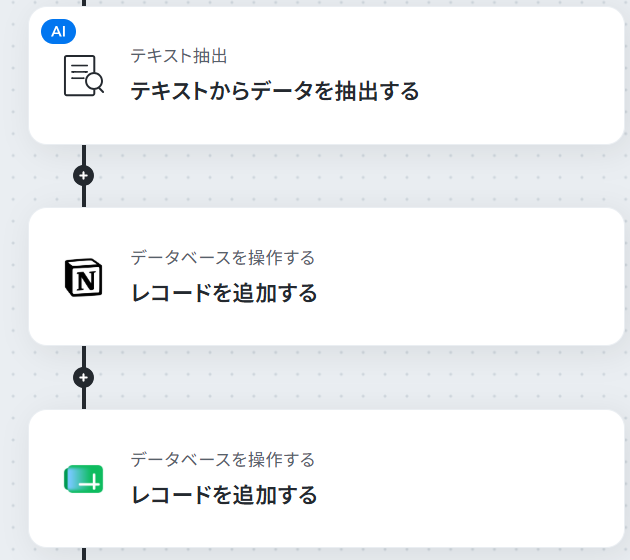
Task: Add a step below the text extraction card
Action: click(84, 176)
